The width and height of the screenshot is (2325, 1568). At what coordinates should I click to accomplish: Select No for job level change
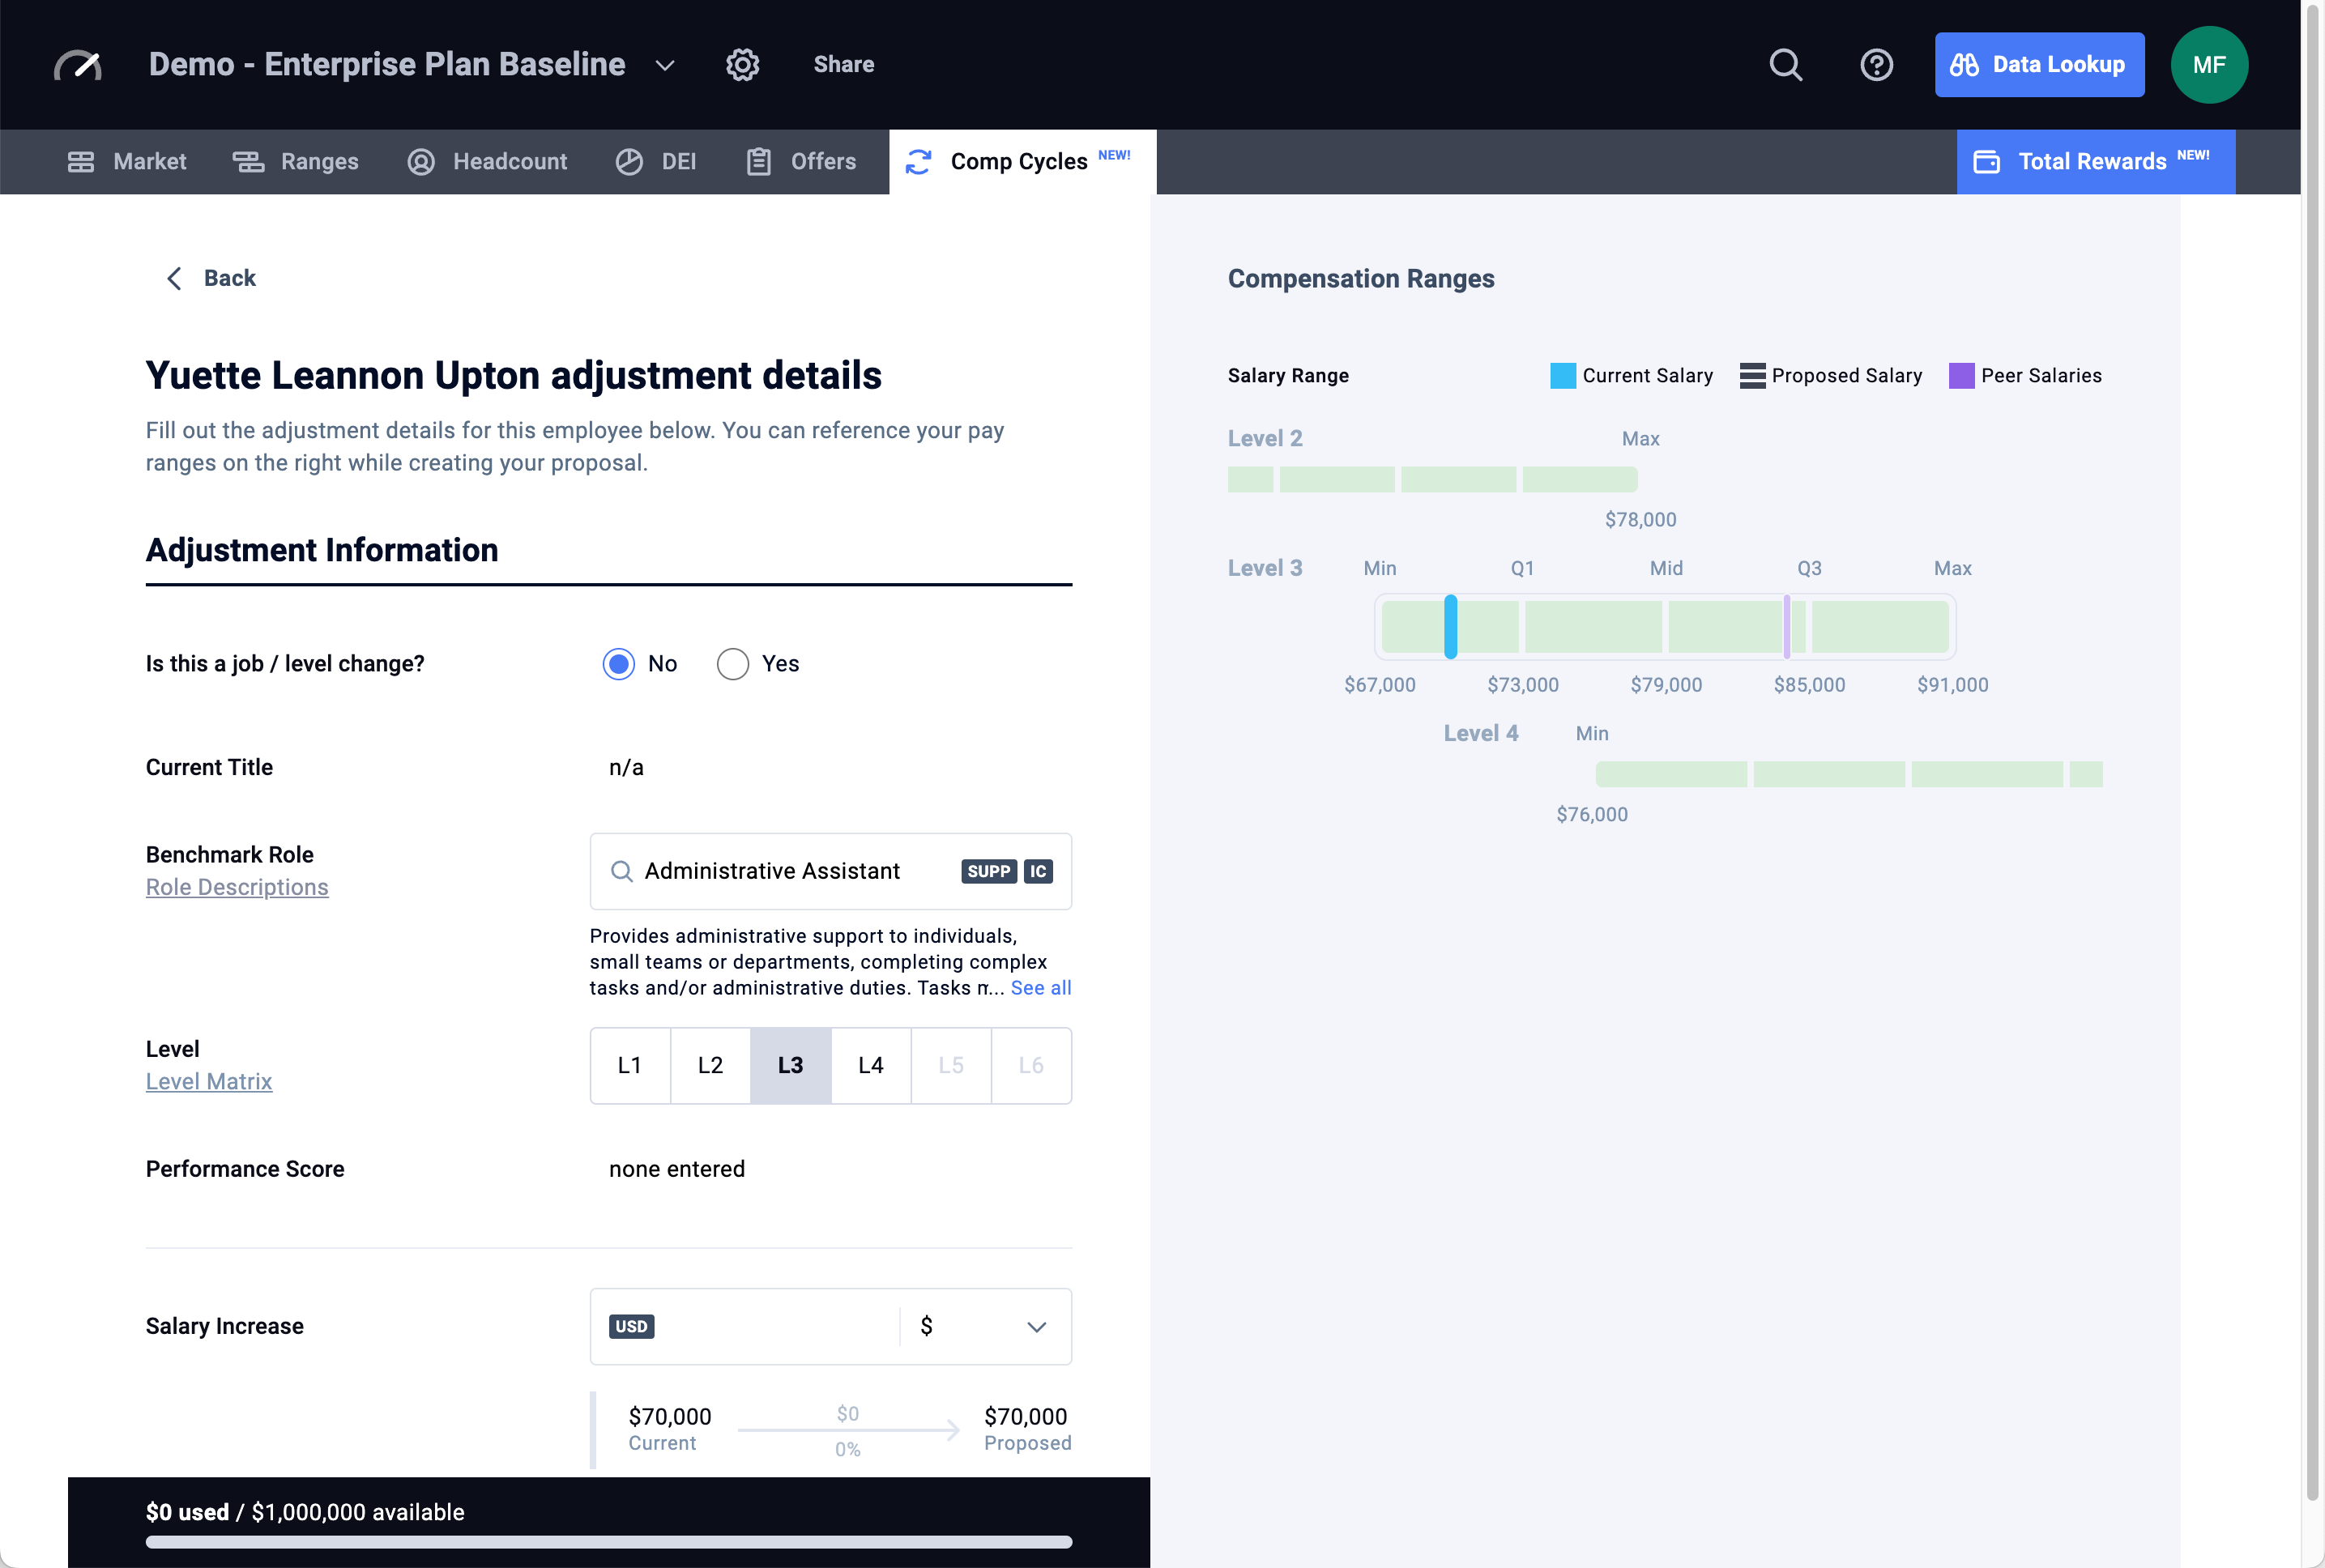pyautogui.click(x=618, y=663)
